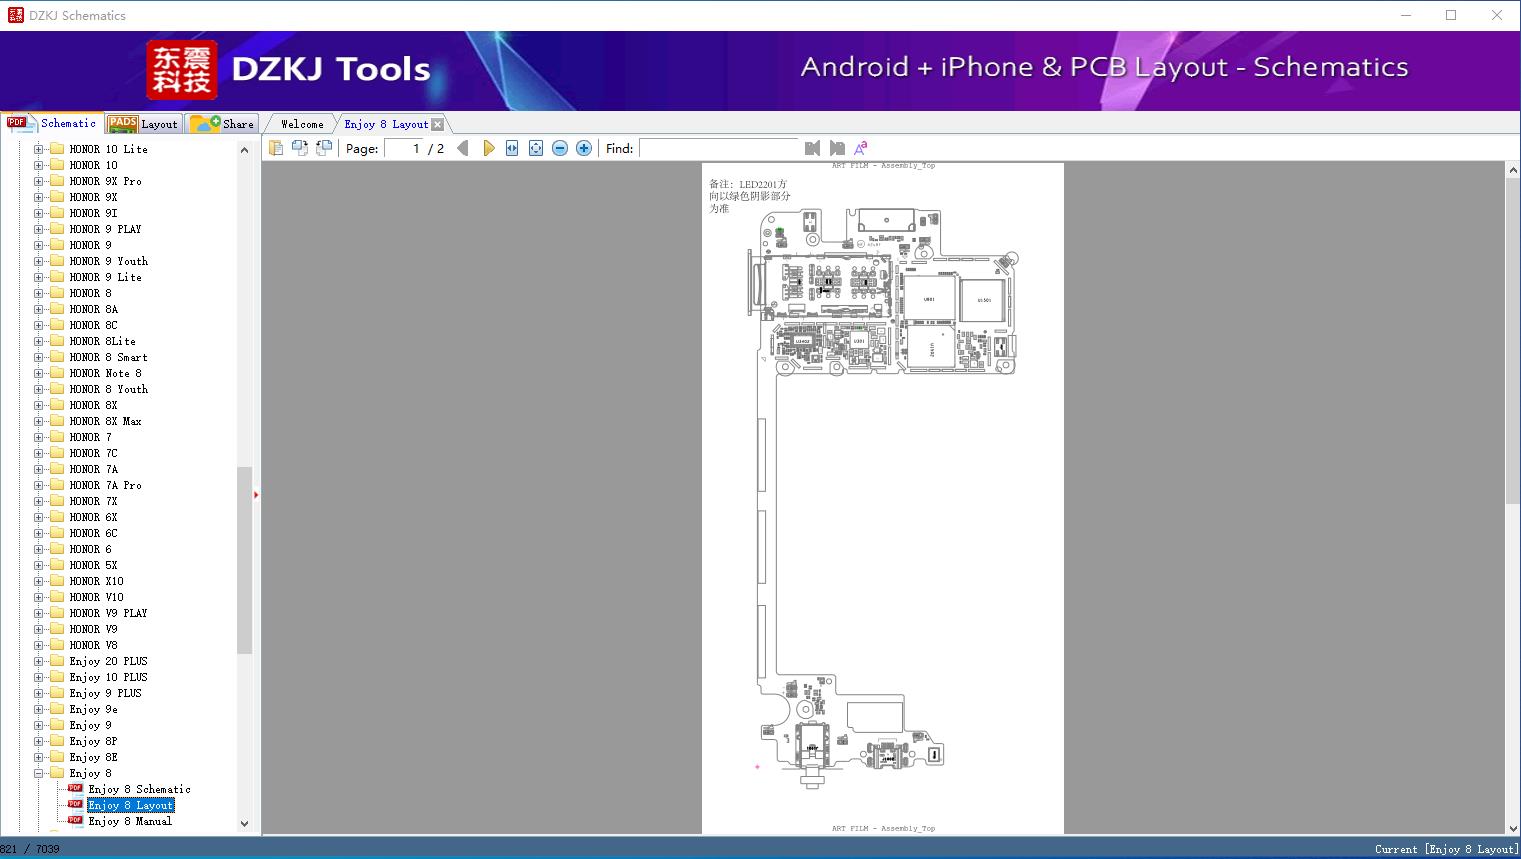Viewport: 1521px width, 859px height.
Task: Click the Current [Enjoy 8 Layout] status text
Action: (x=1446, y=849)
